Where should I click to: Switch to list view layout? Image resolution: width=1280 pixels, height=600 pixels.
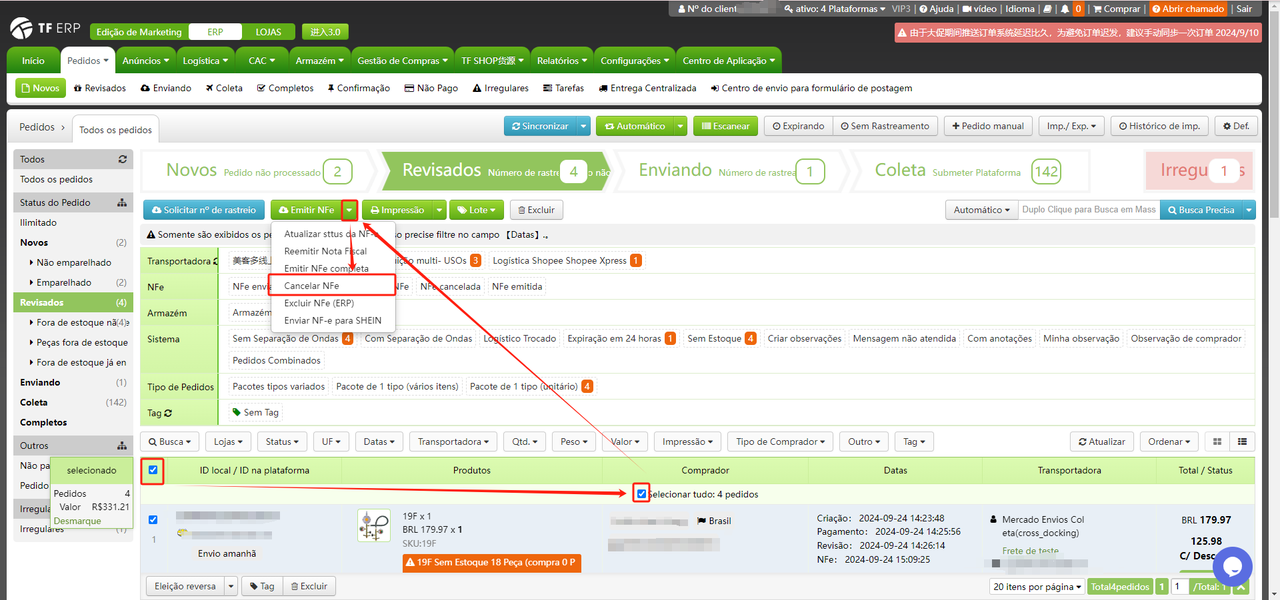1243,441
